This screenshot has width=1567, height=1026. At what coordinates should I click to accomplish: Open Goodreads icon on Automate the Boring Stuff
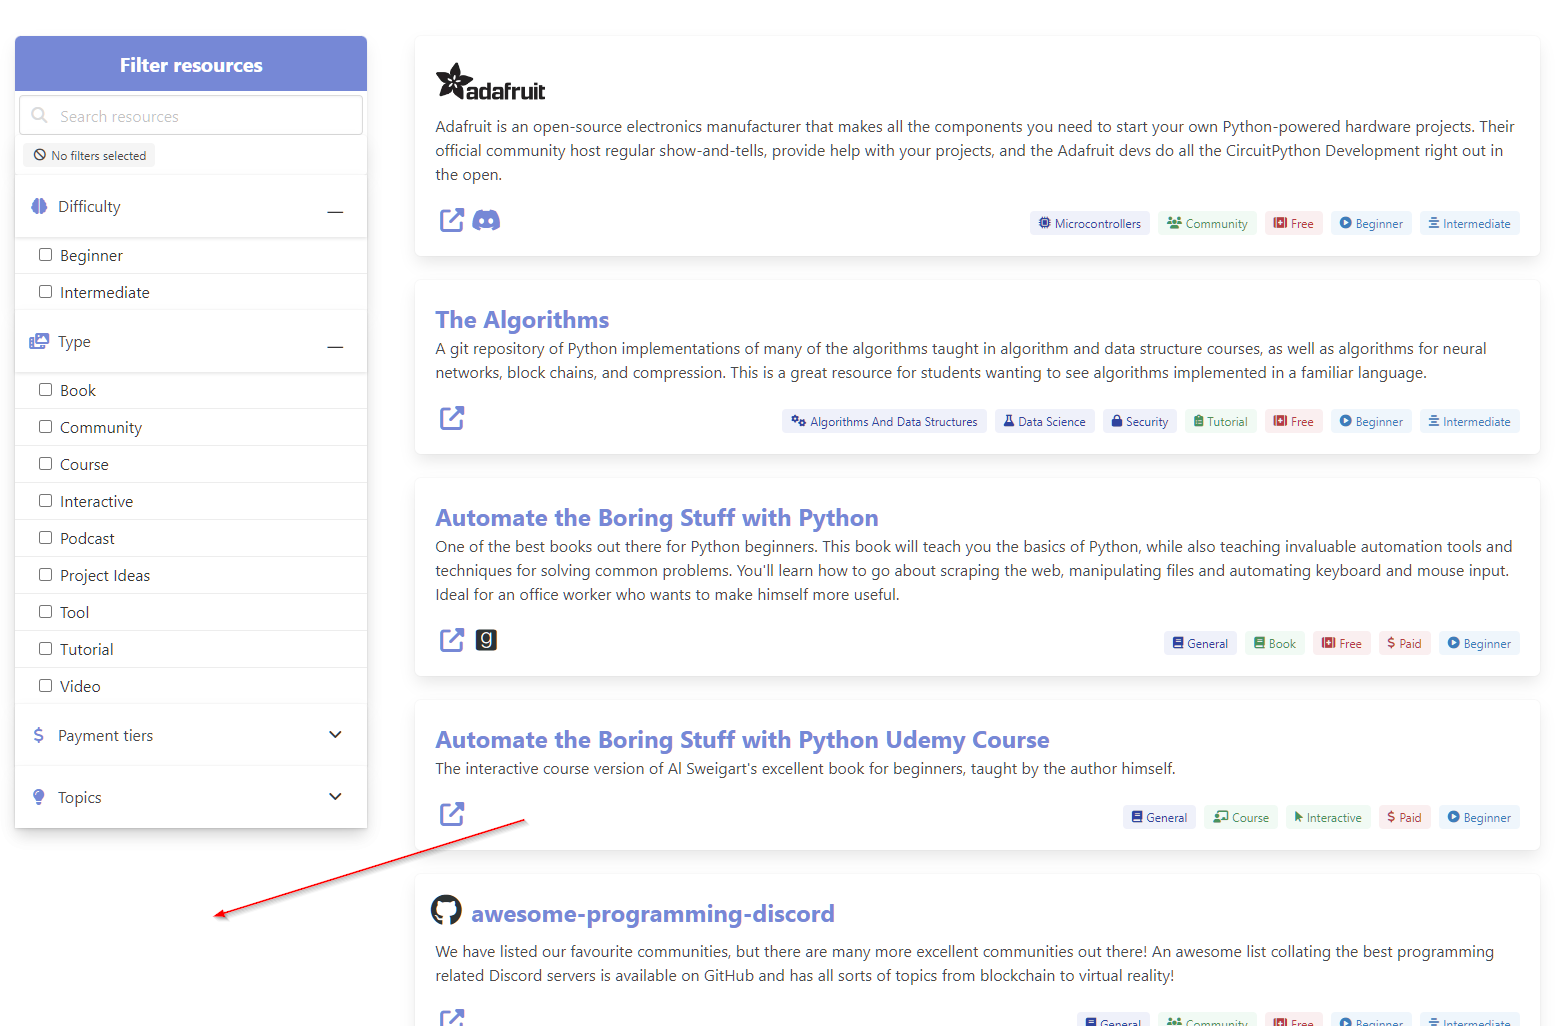point(486,640)
